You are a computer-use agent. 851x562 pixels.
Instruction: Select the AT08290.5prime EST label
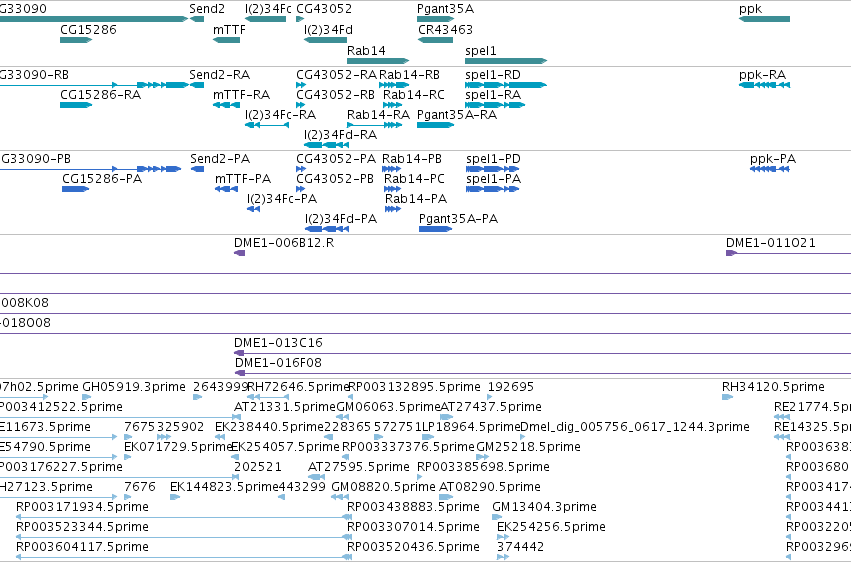click(x=490, y=487)
